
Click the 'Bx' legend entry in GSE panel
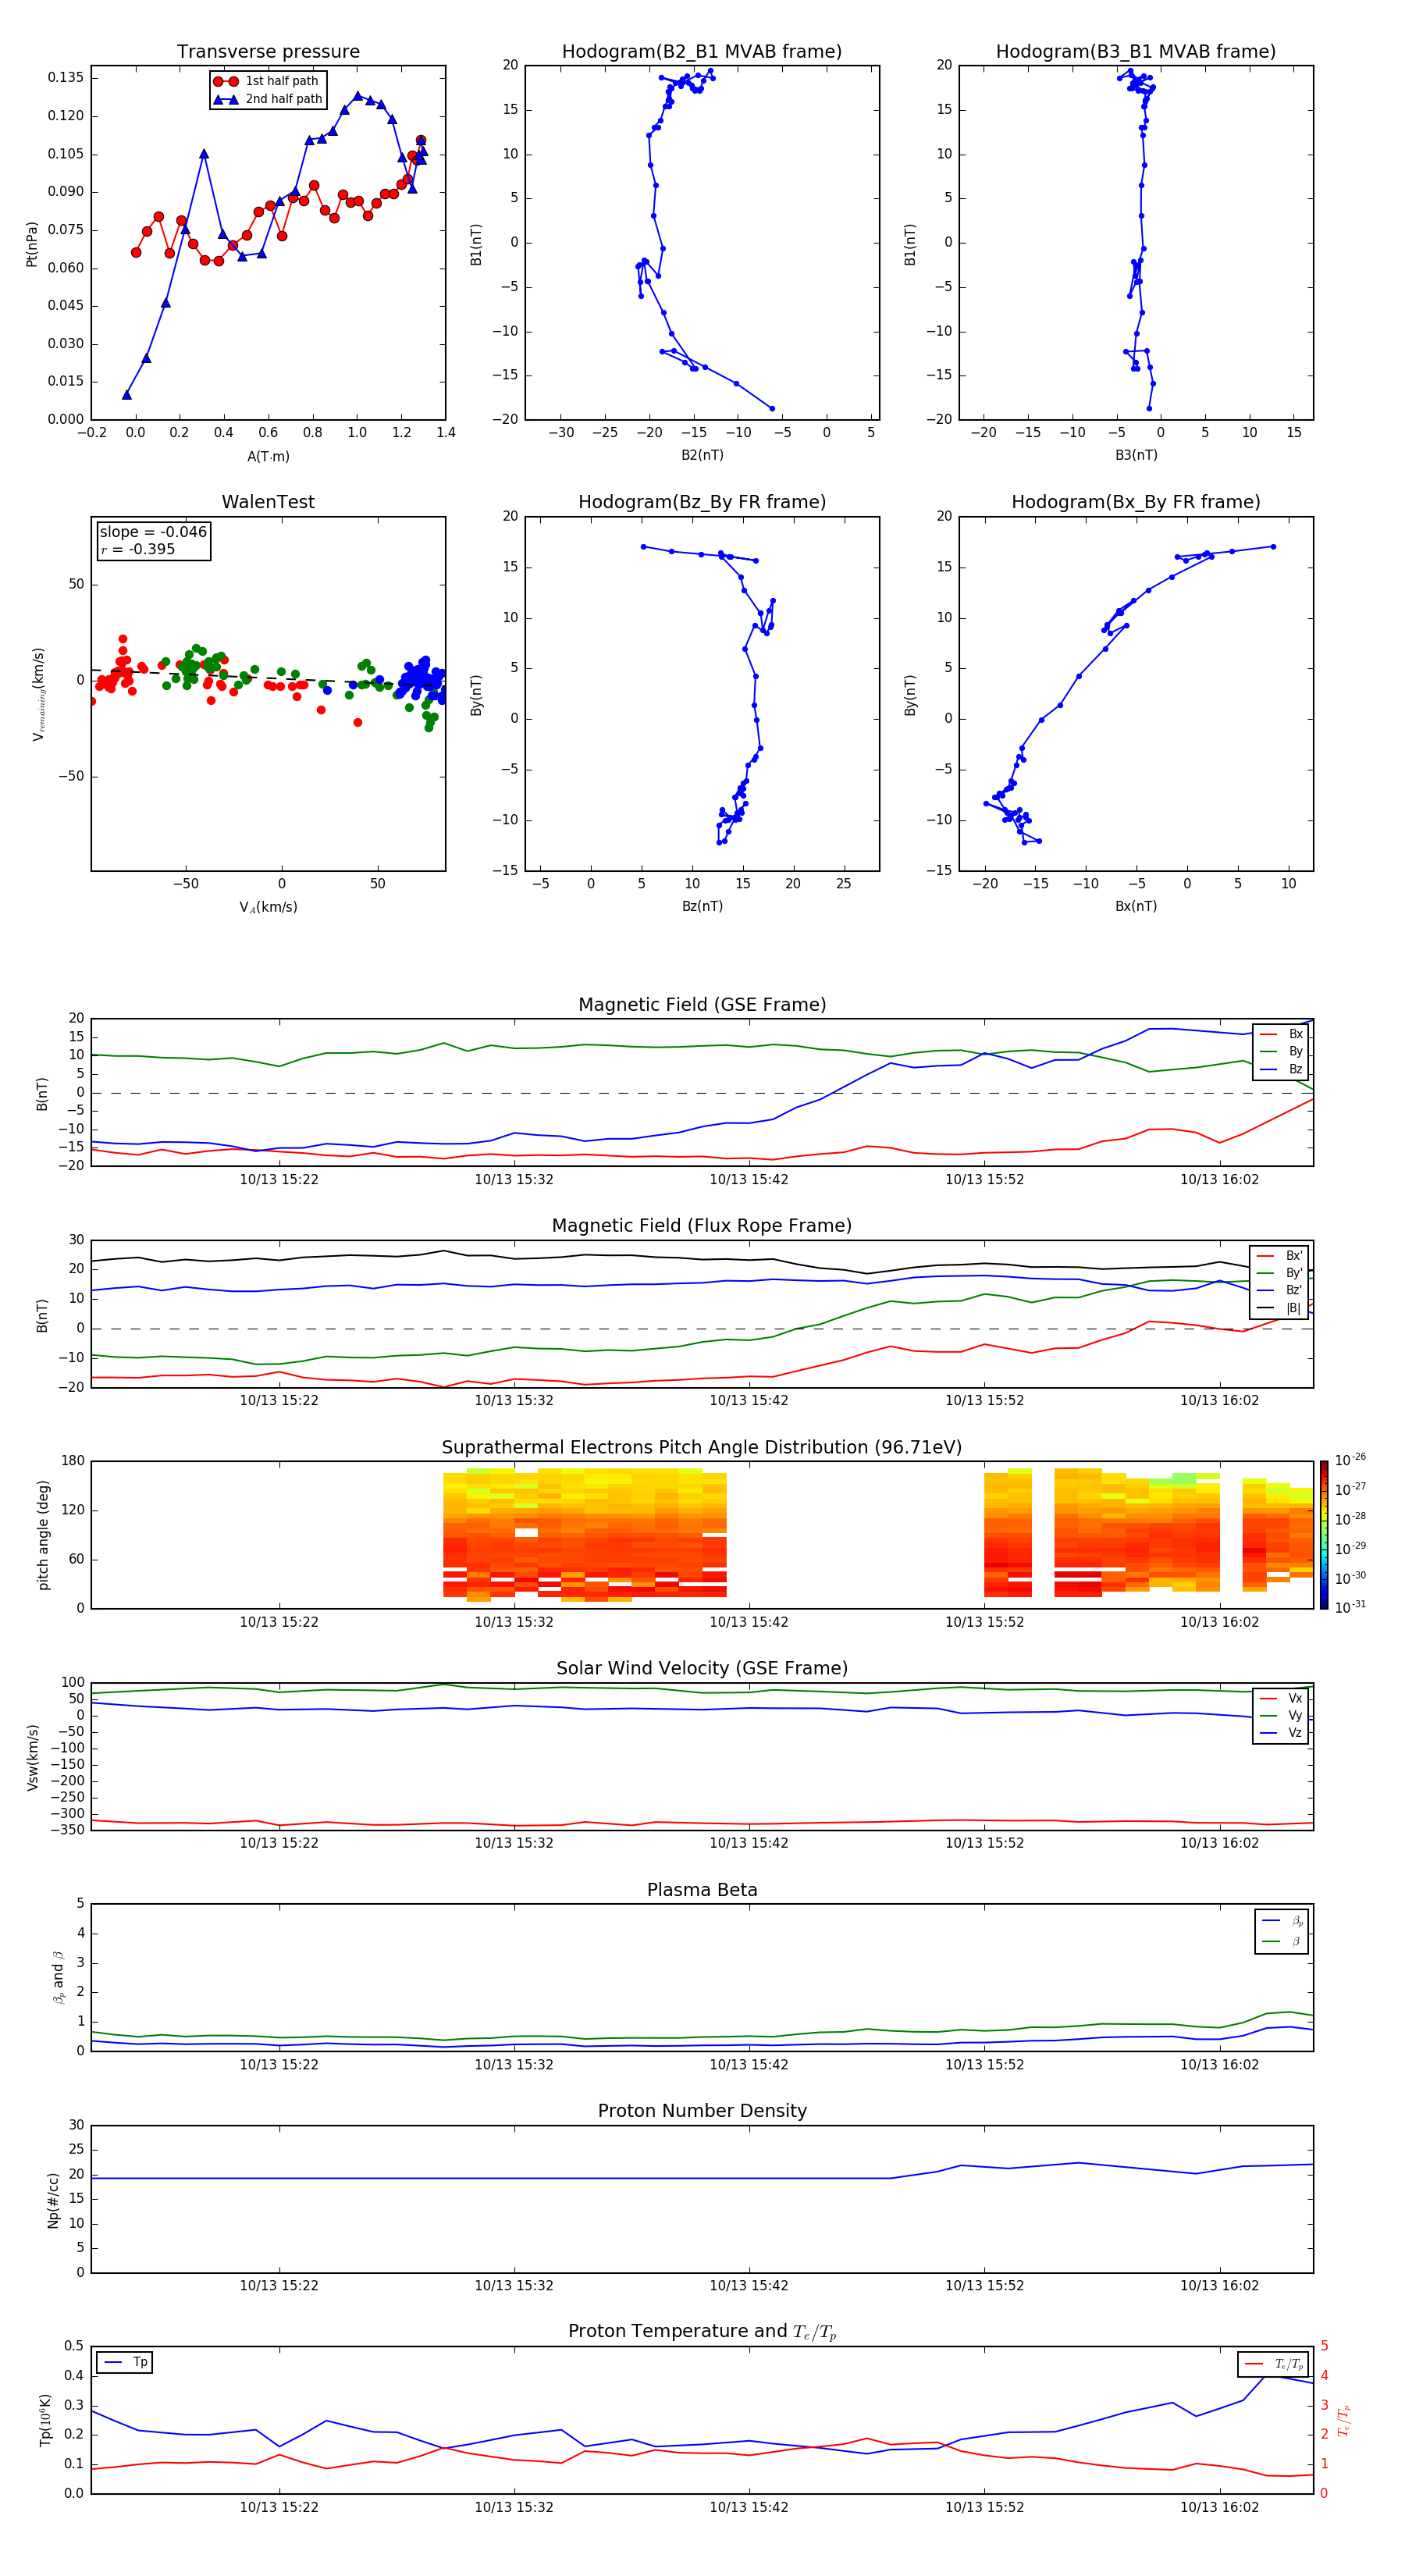[1281, 1034]
